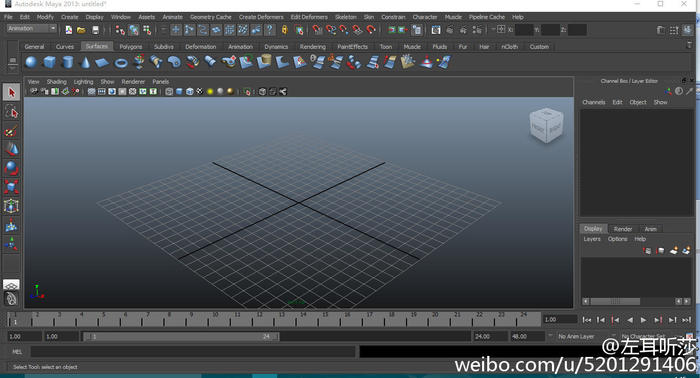Screen dimensions: 700x378
Task: Activate the Lasso select tool
Action: point(12,112)
